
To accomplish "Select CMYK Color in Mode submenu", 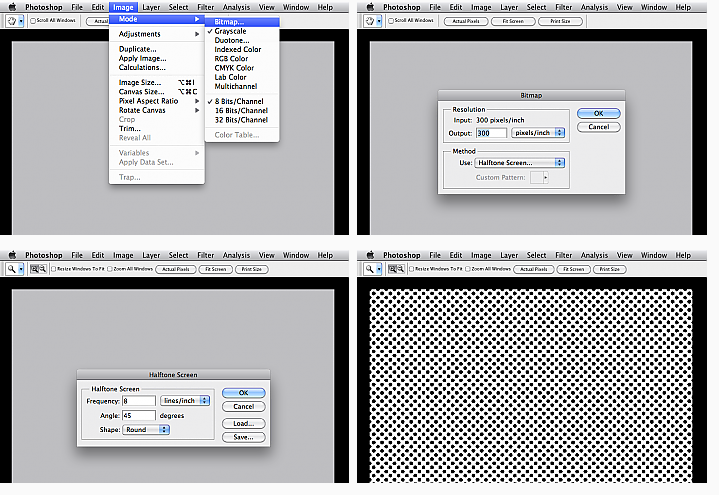I will (x=242, y=68).
